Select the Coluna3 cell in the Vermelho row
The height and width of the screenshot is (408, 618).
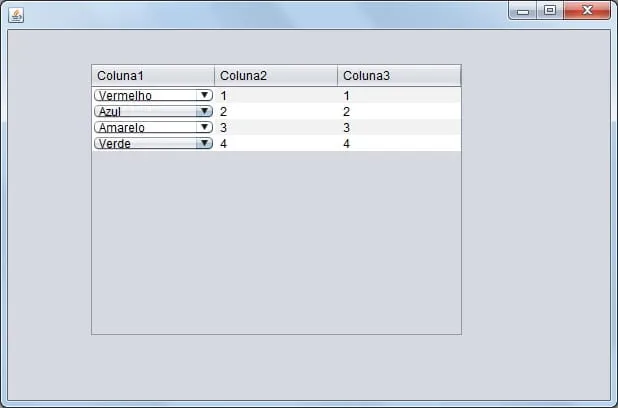399,95
